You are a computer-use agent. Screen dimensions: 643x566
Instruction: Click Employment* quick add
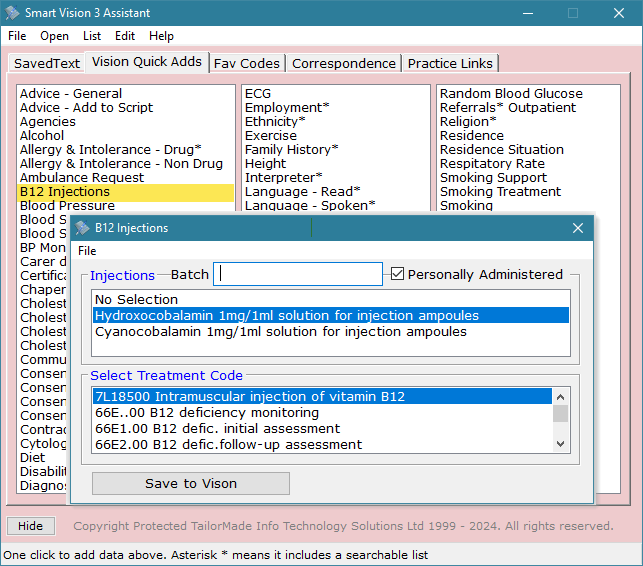287,107
